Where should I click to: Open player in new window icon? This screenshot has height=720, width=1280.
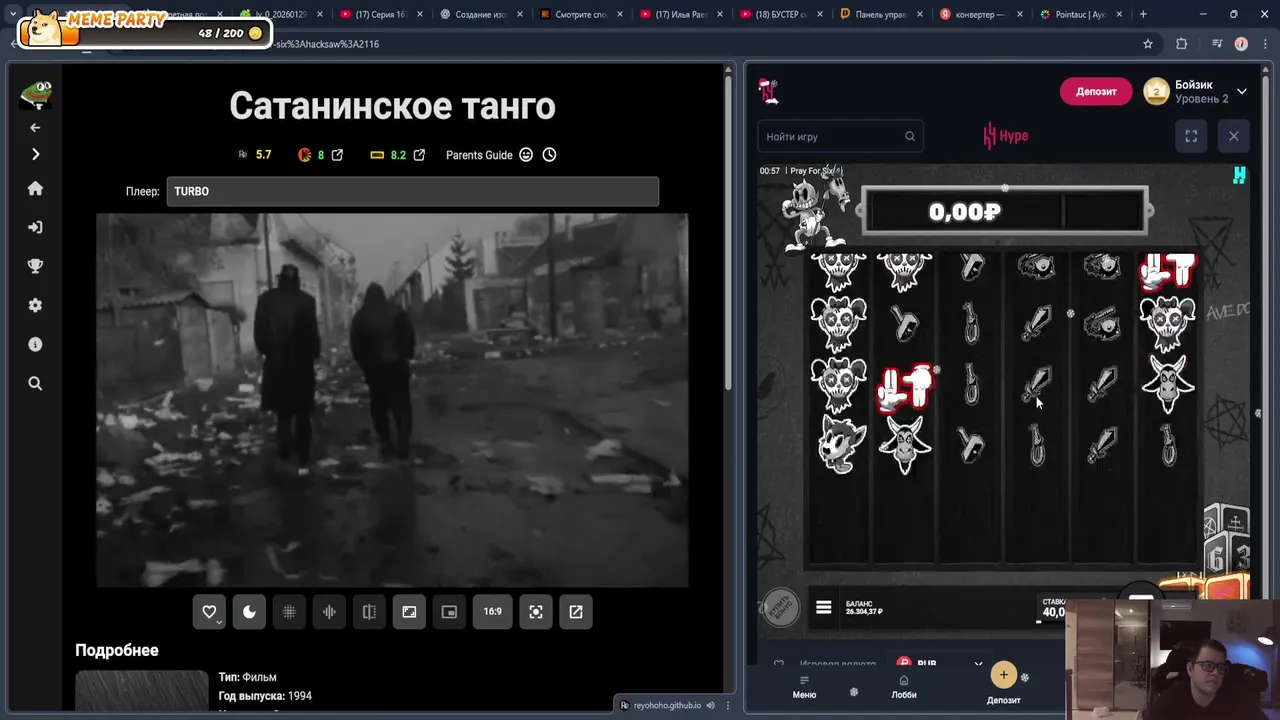click(x=576, y=612)
